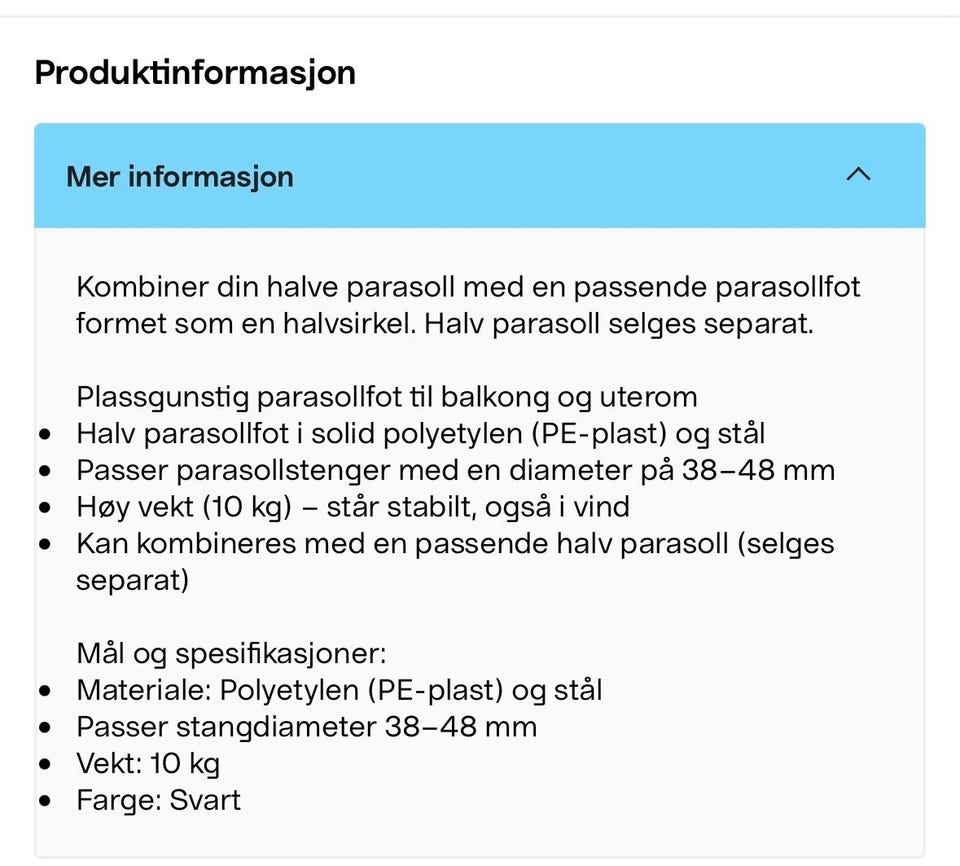960x866 pixels.
Task: Click 'Halv parasoll selges separat' sentence
Action: [619, 323]
